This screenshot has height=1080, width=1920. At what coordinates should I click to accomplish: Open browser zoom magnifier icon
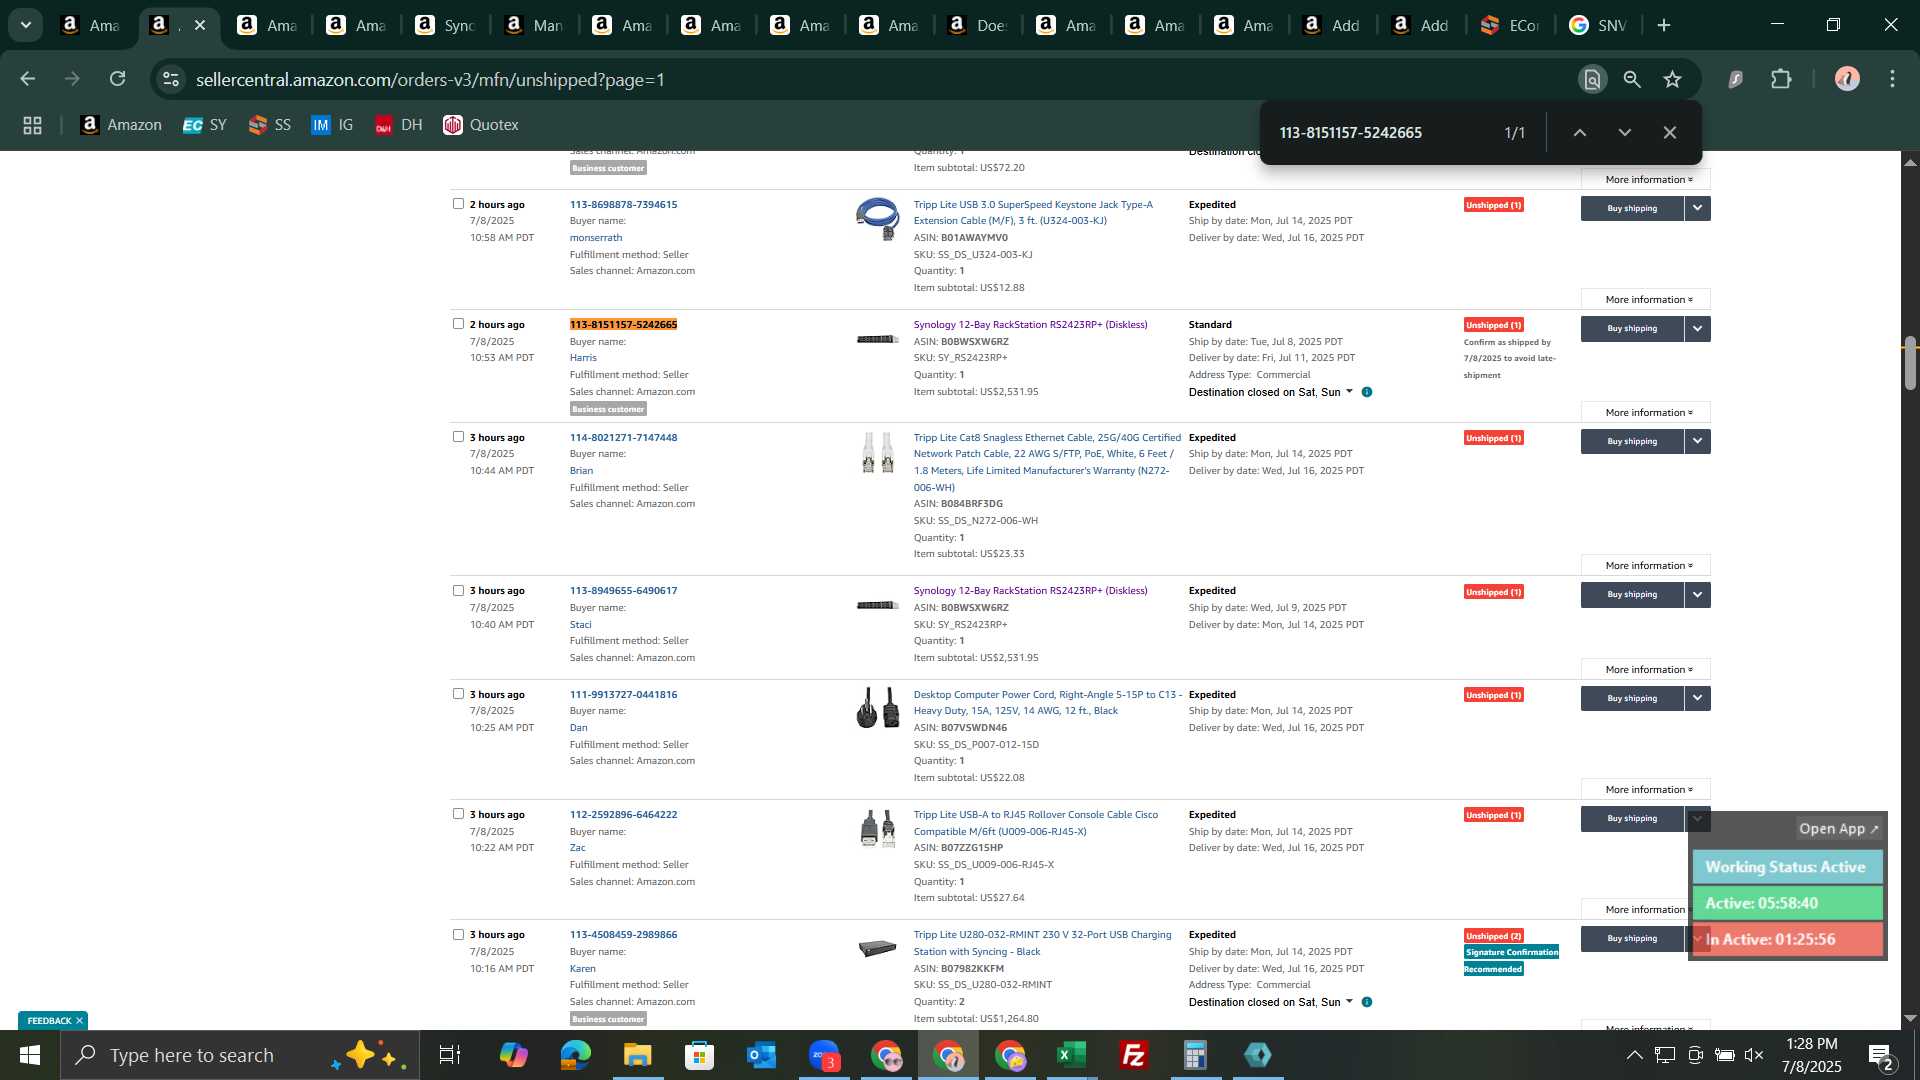(1632, 79)
